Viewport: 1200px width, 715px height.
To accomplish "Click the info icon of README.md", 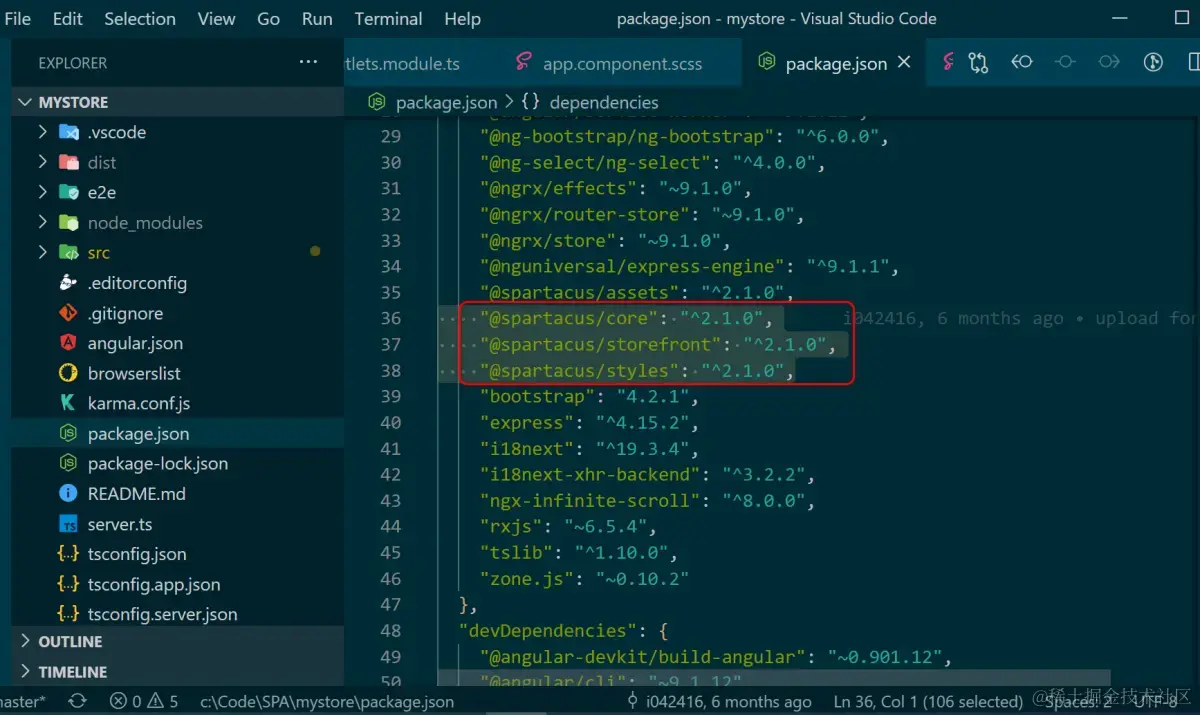I will [68, 493].
